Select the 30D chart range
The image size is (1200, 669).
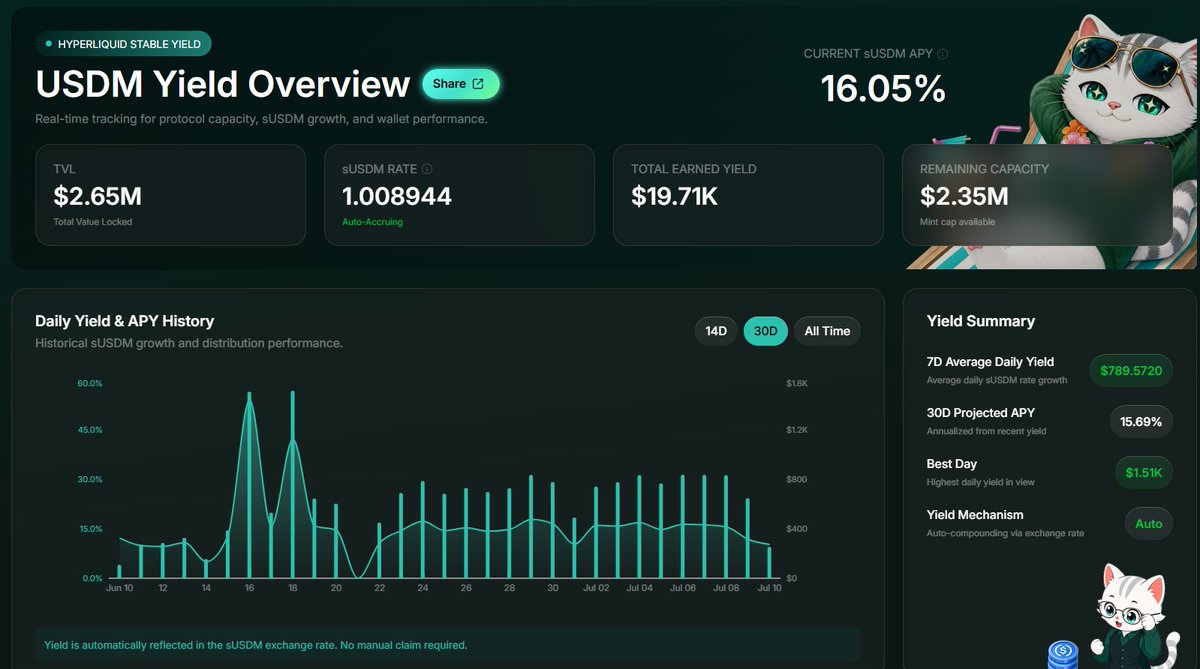(766, 331)
